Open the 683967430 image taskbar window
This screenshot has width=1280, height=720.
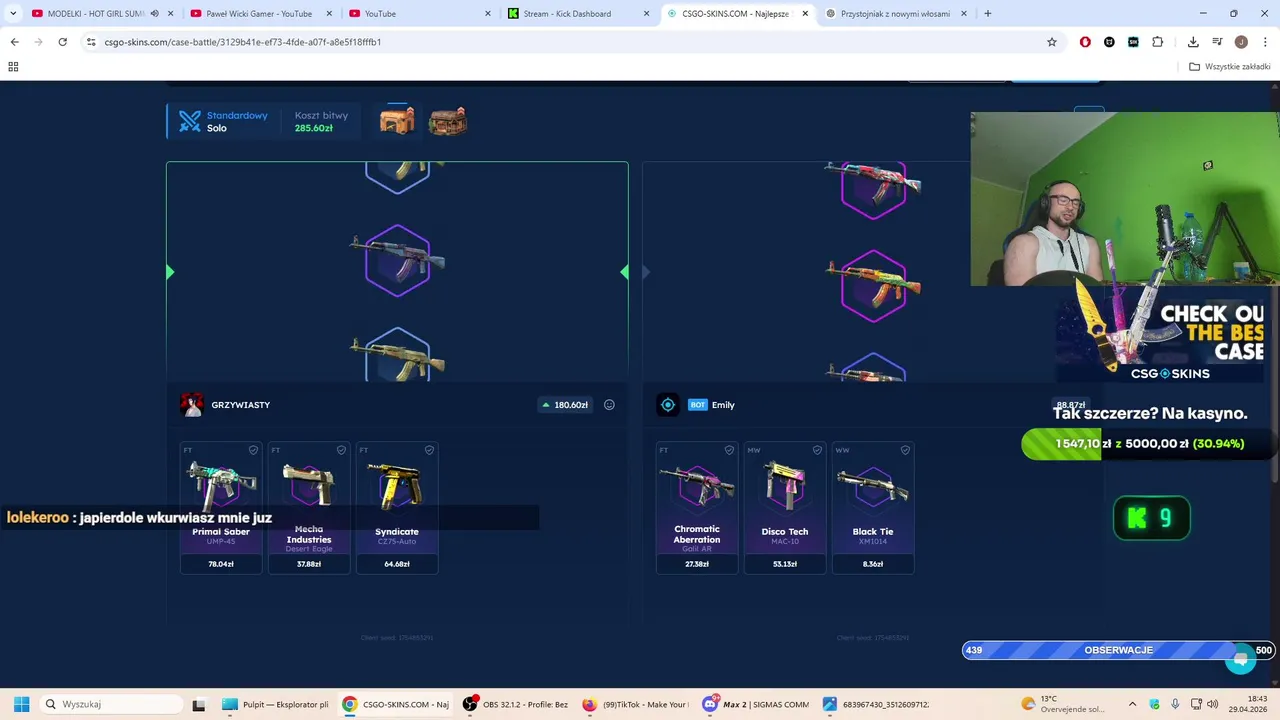point(876,704)
